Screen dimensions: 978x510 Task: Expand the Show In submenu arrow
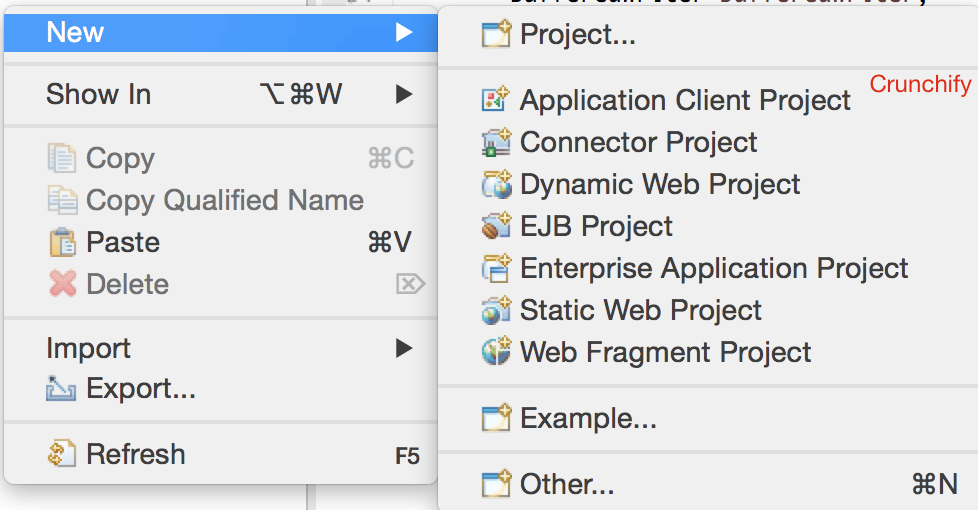[403, 95]
